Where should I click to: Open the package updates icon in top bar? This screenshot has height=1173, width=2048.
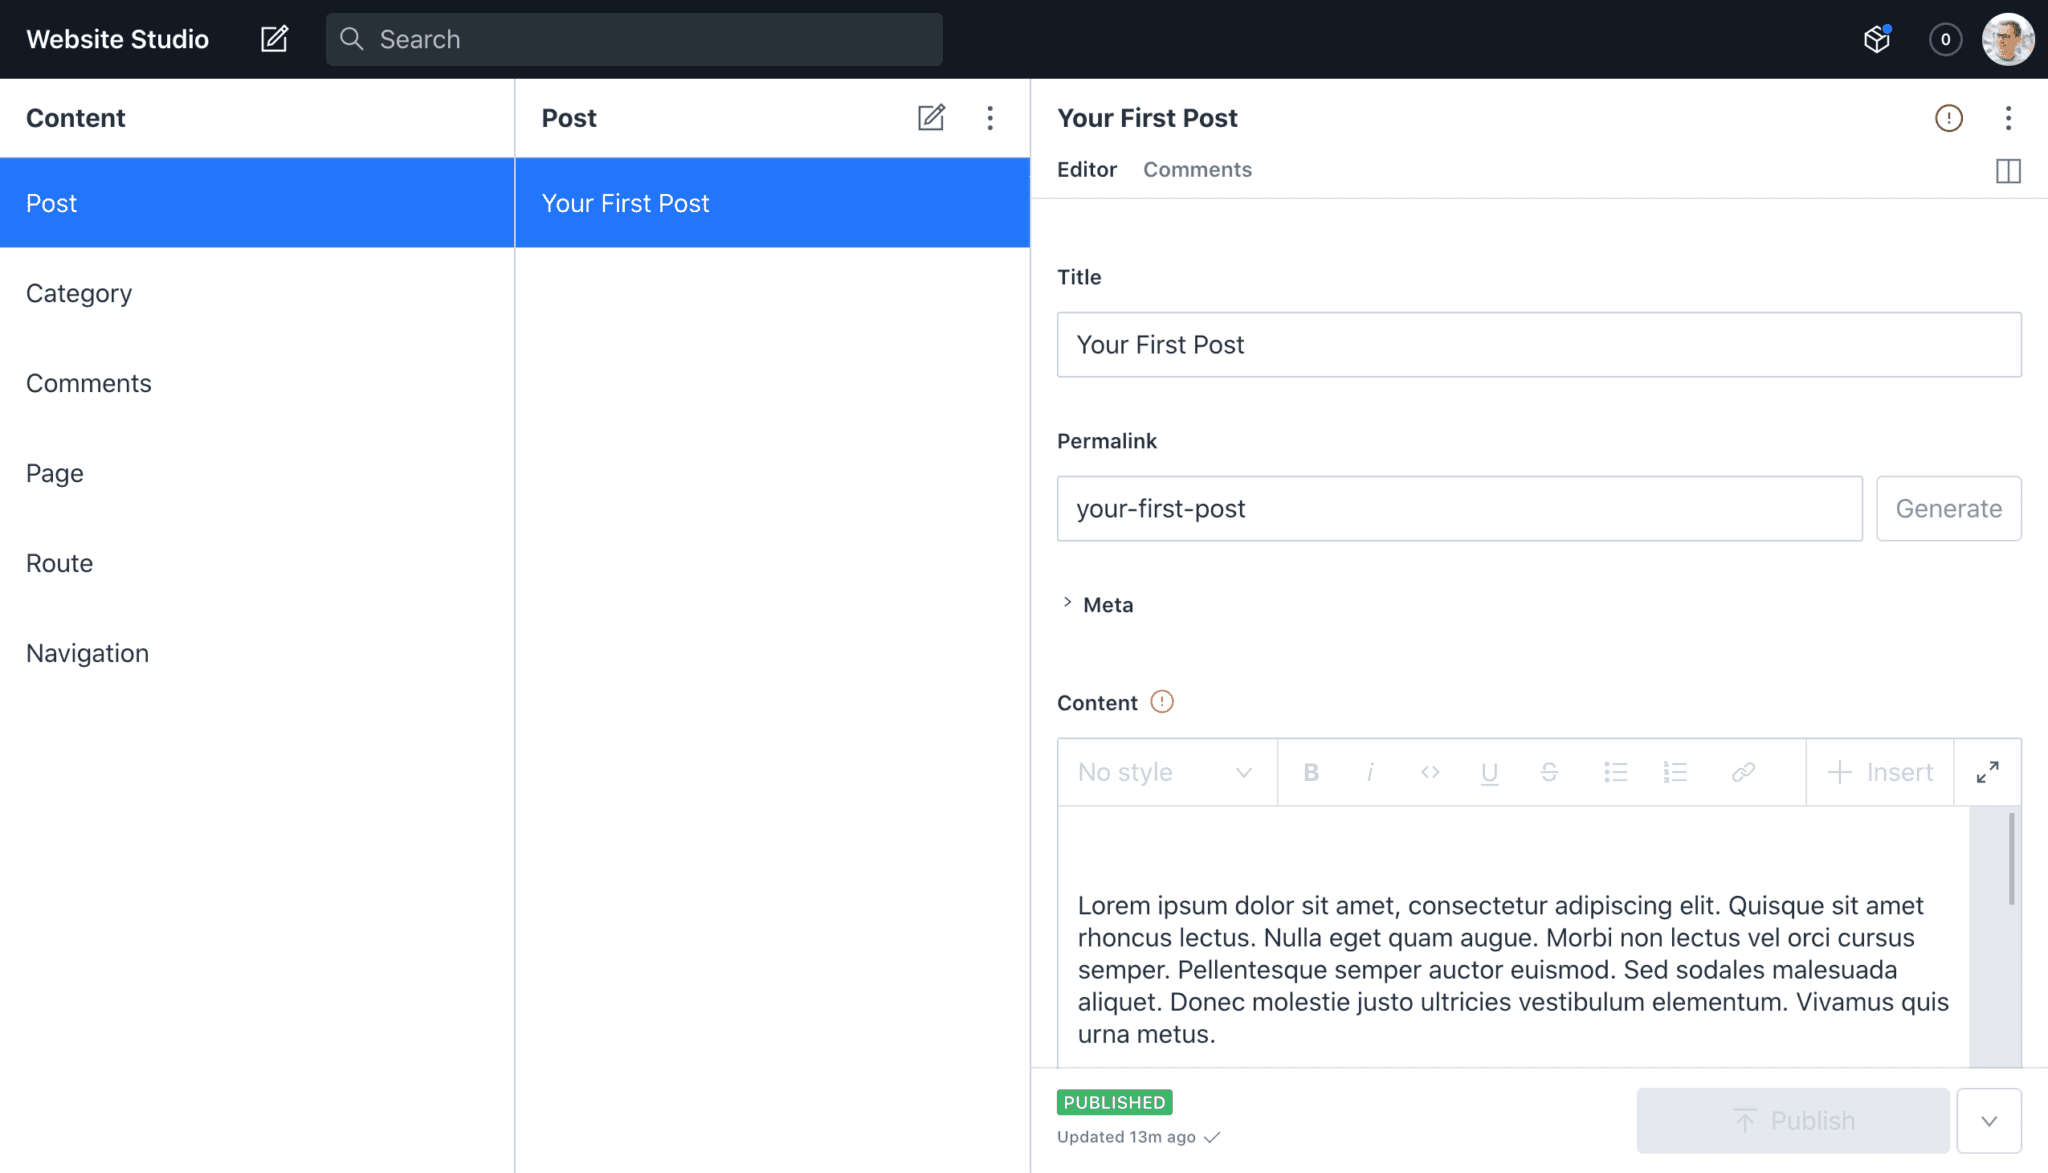coord(1877,39)
